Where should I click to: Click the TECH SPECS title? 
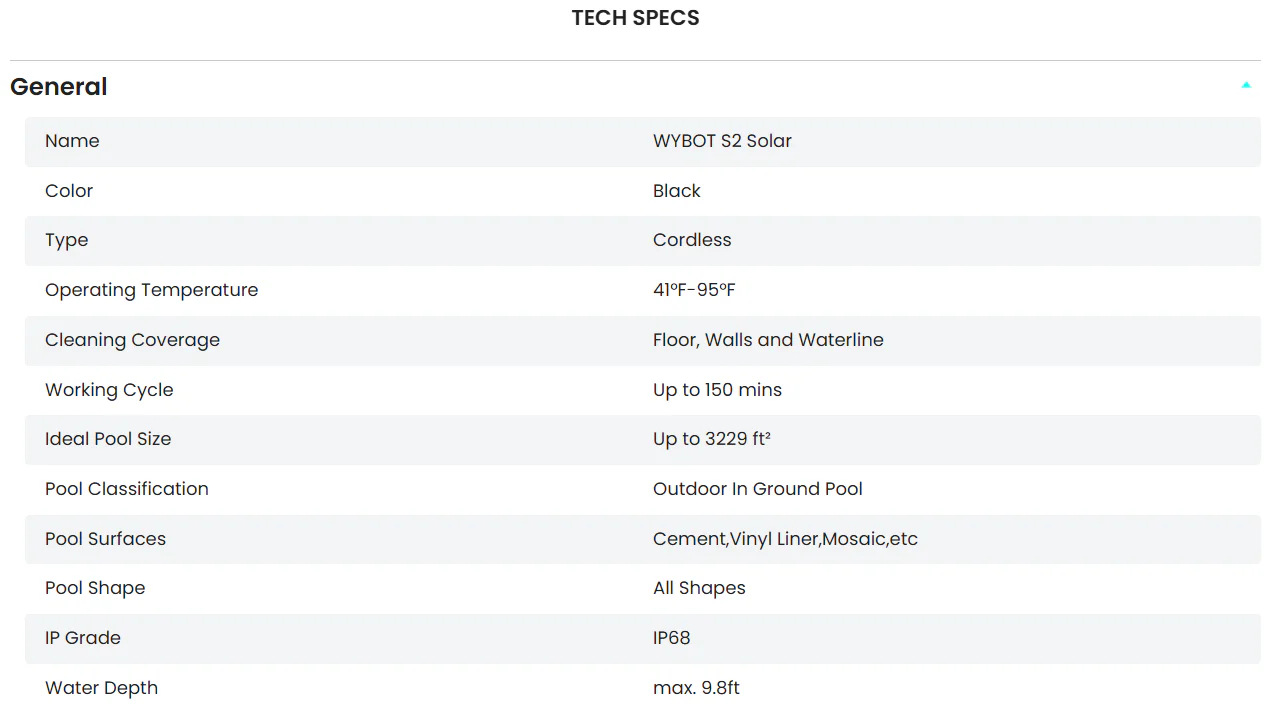click(635, 18)
